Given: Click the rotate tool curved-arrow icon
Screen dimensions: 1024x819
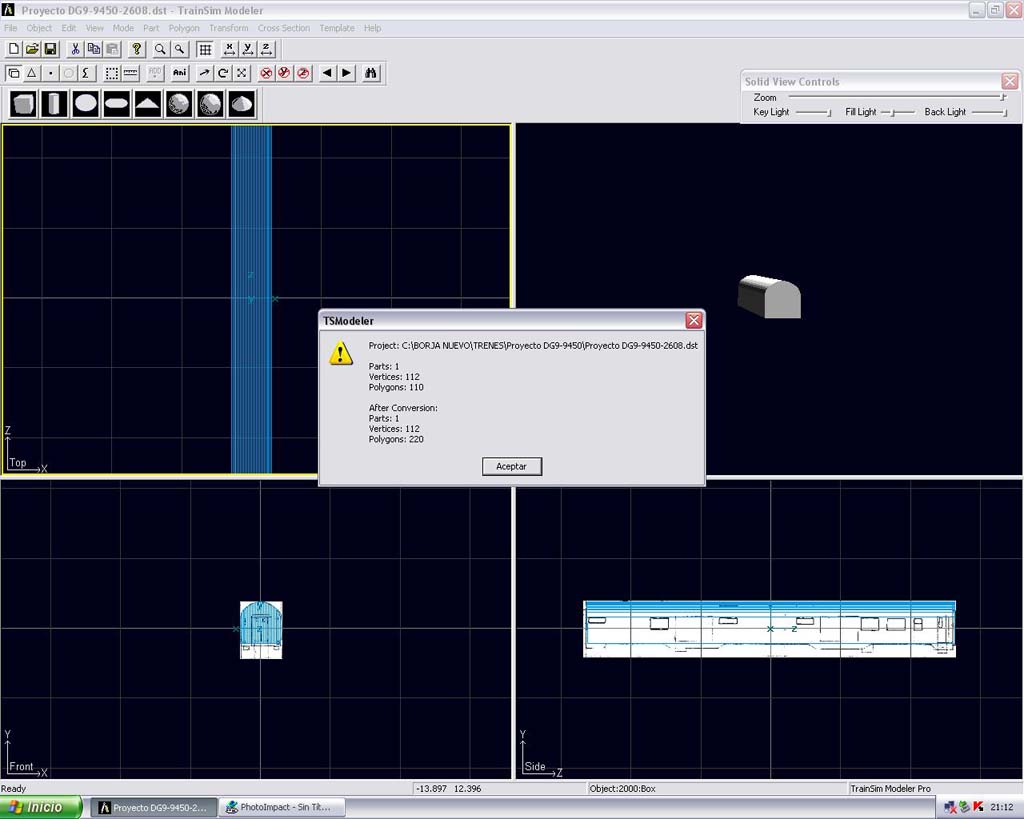Looking at the screenshot, I should (x=223, y=73).
